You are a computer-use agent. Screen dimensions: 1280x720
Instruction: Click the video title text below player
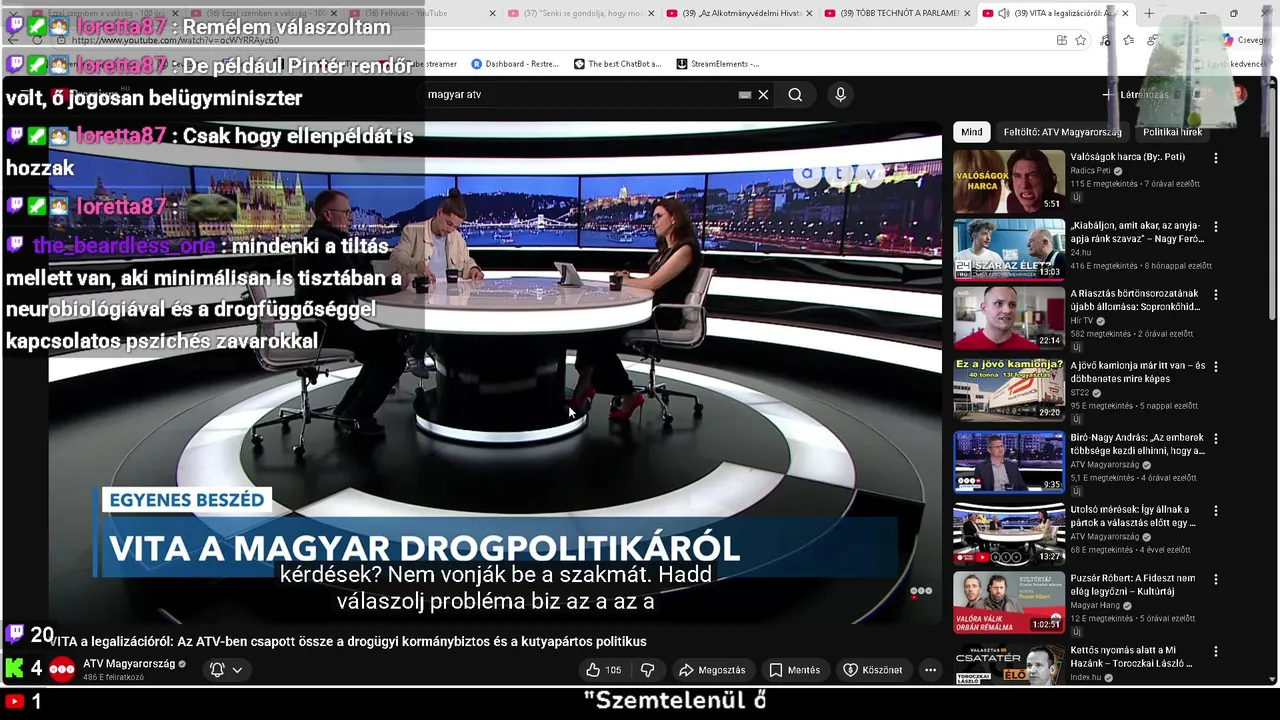click(x=348, y=641)
